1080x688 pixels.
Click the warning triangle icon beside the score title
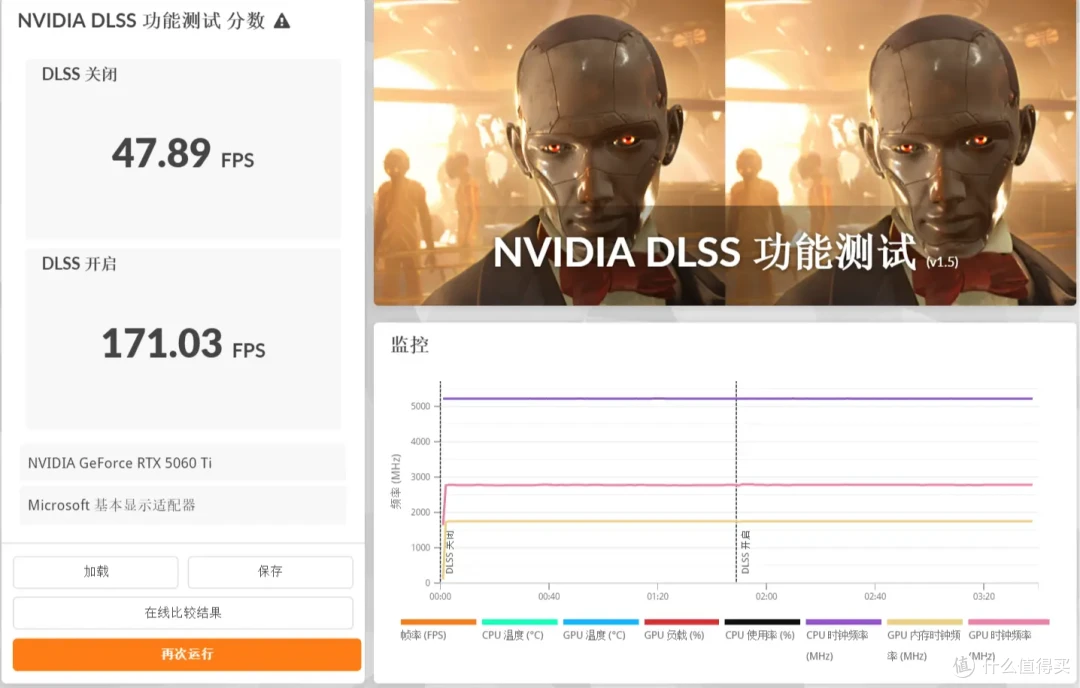(282, 21)
